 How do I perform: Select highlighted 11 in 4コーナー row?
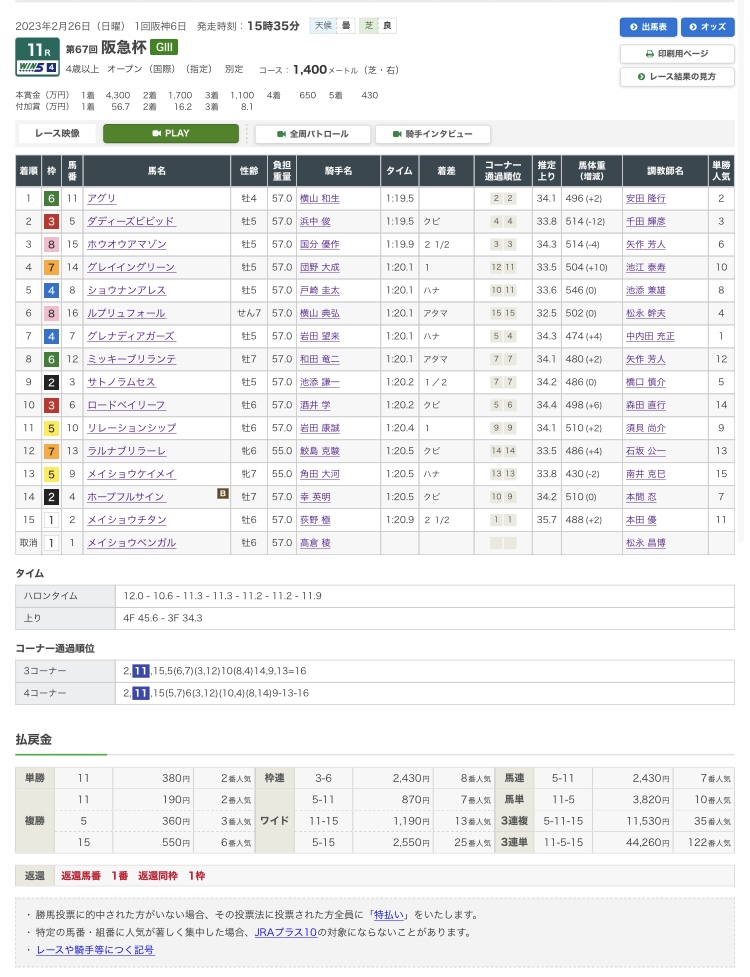(x=141, y=693)
